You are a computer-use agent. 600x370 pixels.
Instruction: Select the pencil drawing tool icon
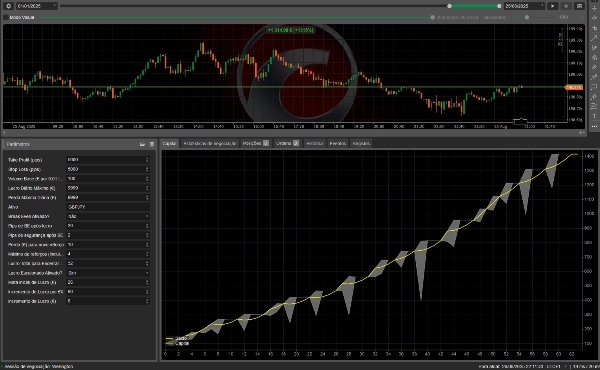594,47
